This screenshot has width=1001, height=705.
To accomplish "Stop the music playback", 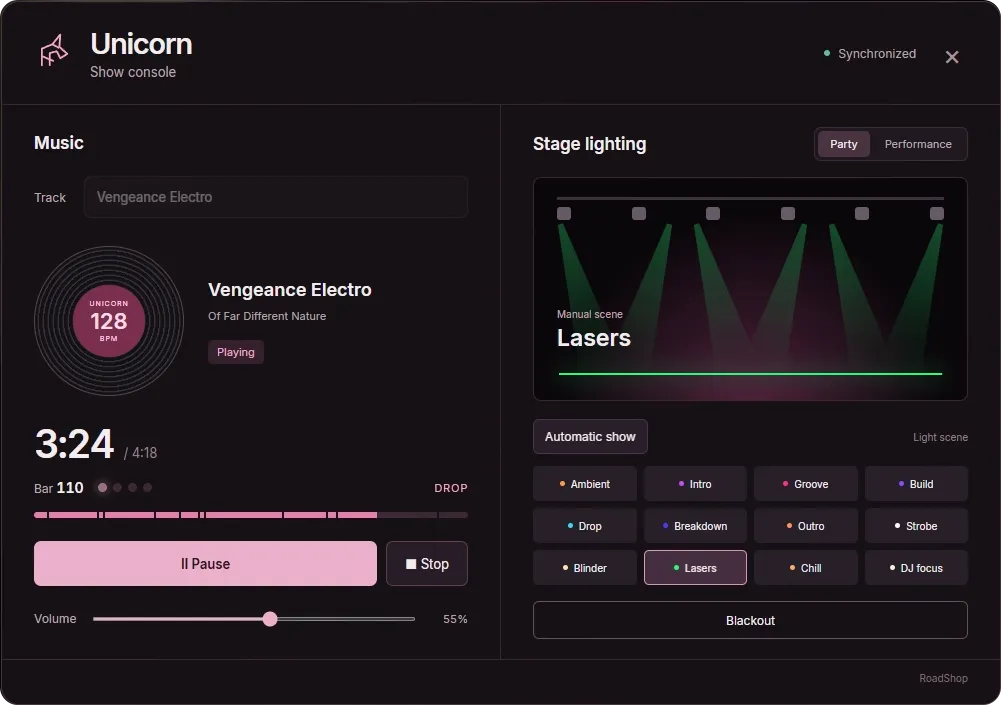I will click(426, 563).
